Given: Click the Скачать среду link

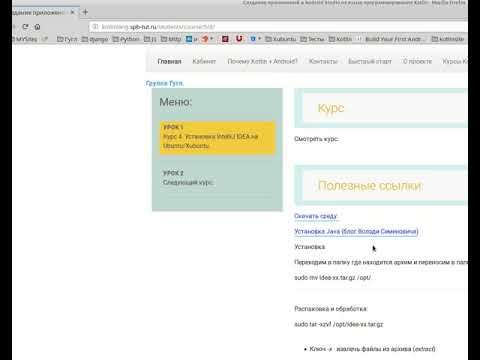Looking at the screenshot, I should (316, 216).
